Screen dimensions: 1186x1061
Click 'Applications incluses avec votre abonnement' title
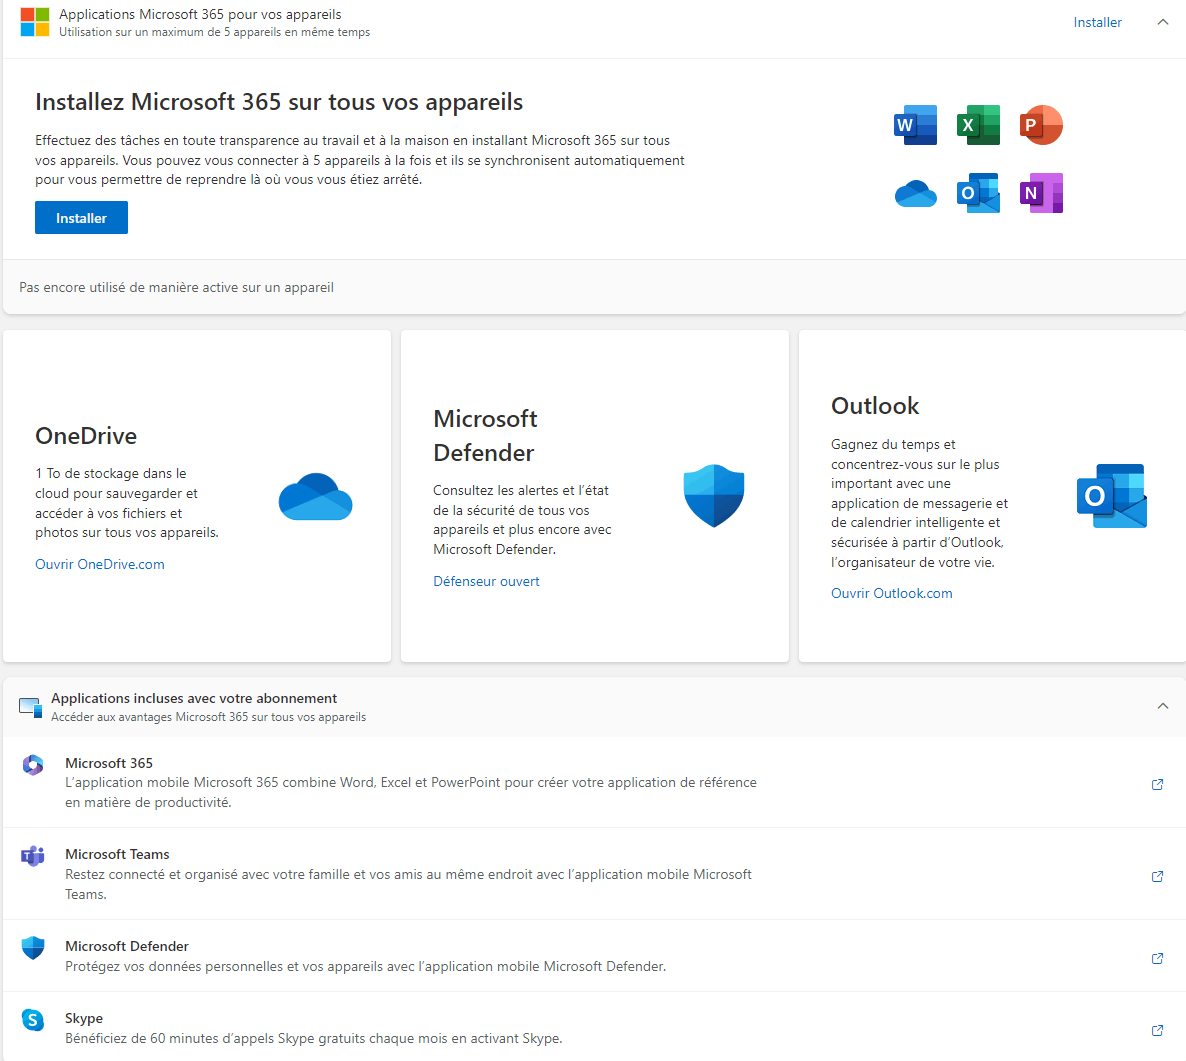tap(194, 698)
